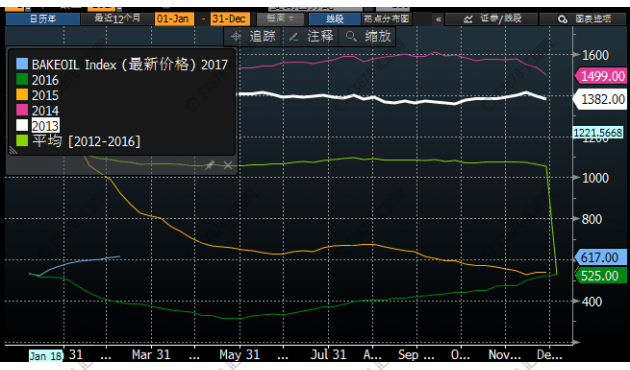Image resolution: width=630 pixels, height=370 pixels.
Task: Select the 2014 legend label
Action: [45, 110]
